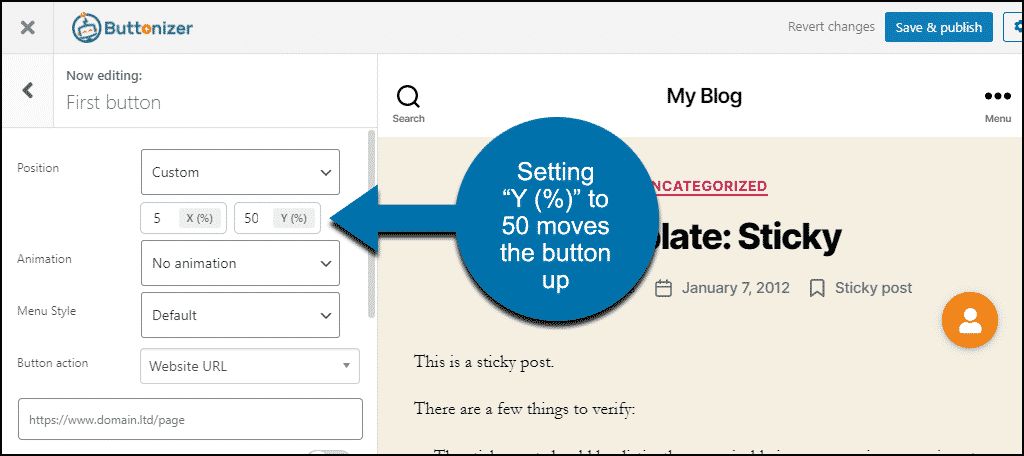Open the Menu Style dropdown showing Default
This screenshot has height=456, width=1024.
coord(240,315)
